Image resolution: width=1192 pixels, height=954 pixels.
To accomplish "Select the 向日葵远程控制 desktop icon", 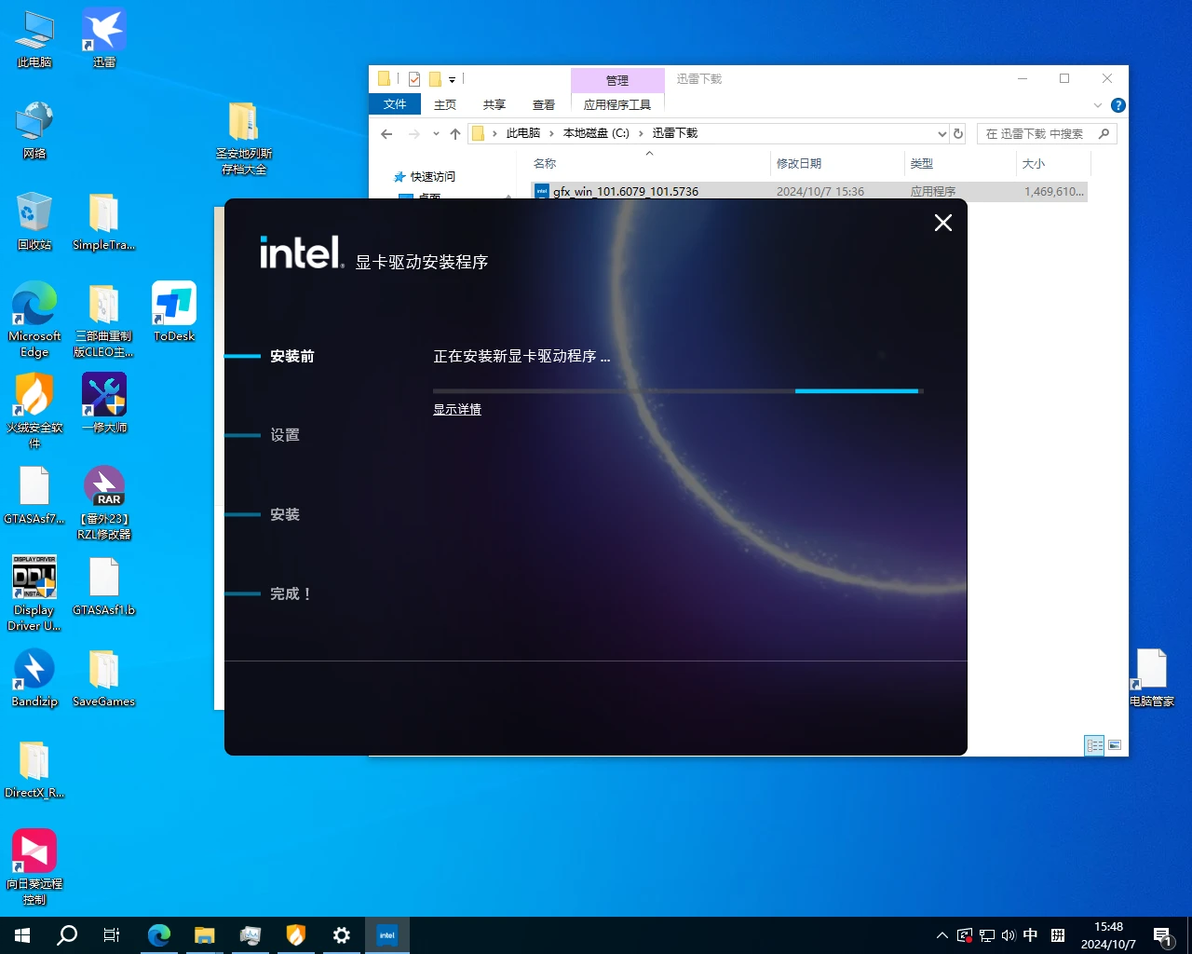I will (34, 867).
